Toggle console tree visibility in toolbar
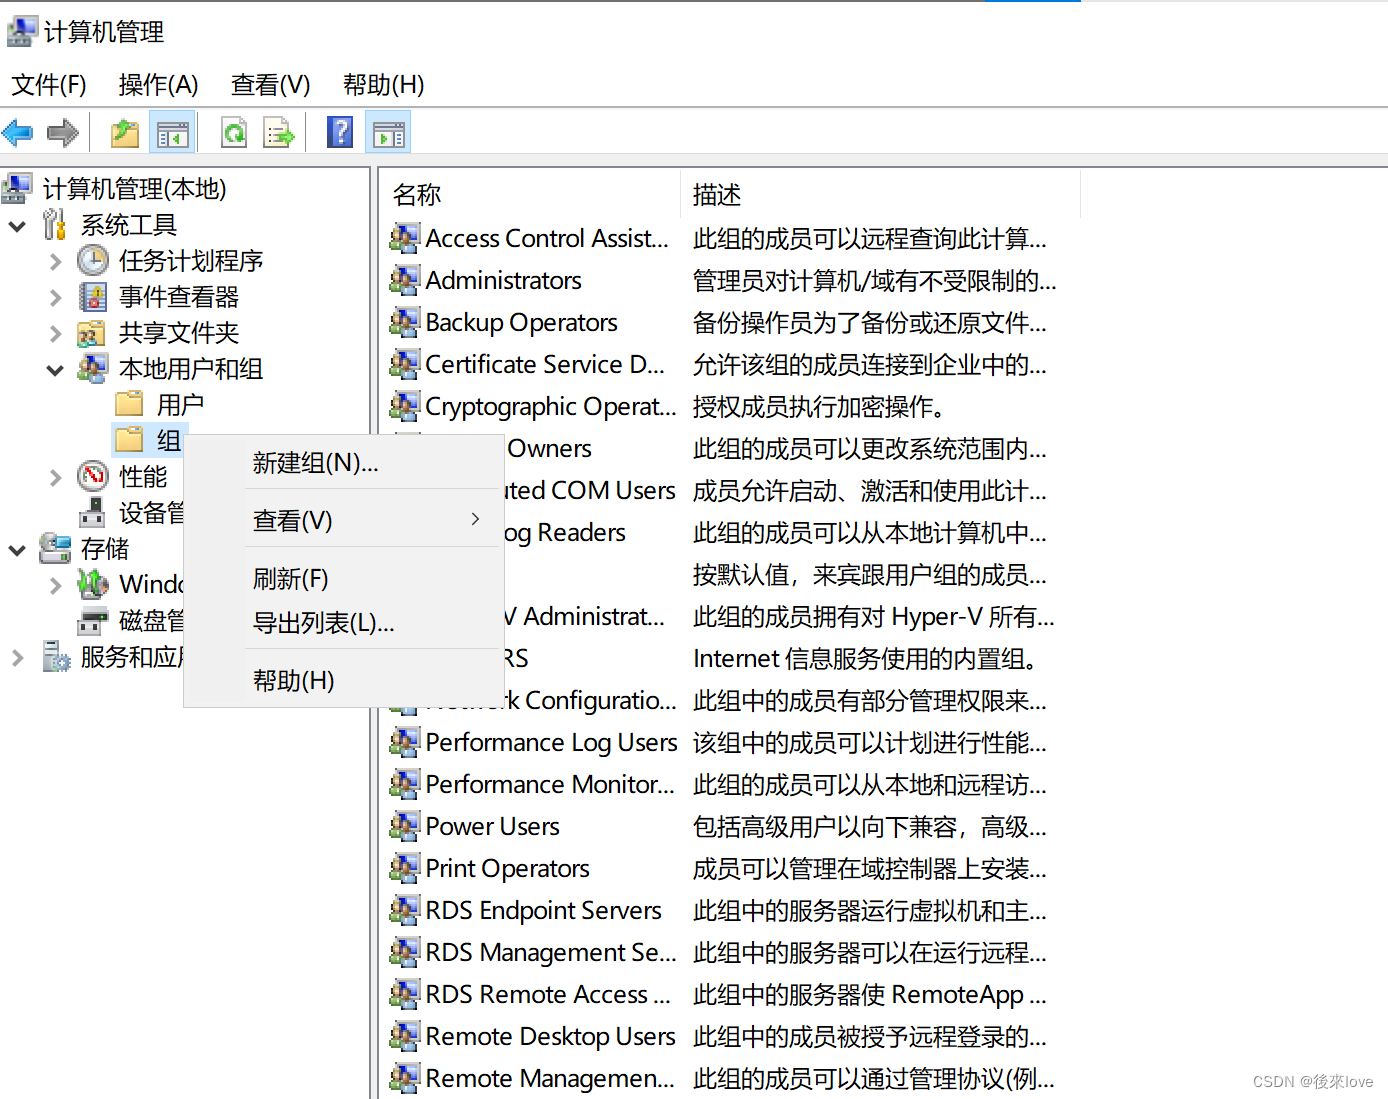 tap(173, 132)
